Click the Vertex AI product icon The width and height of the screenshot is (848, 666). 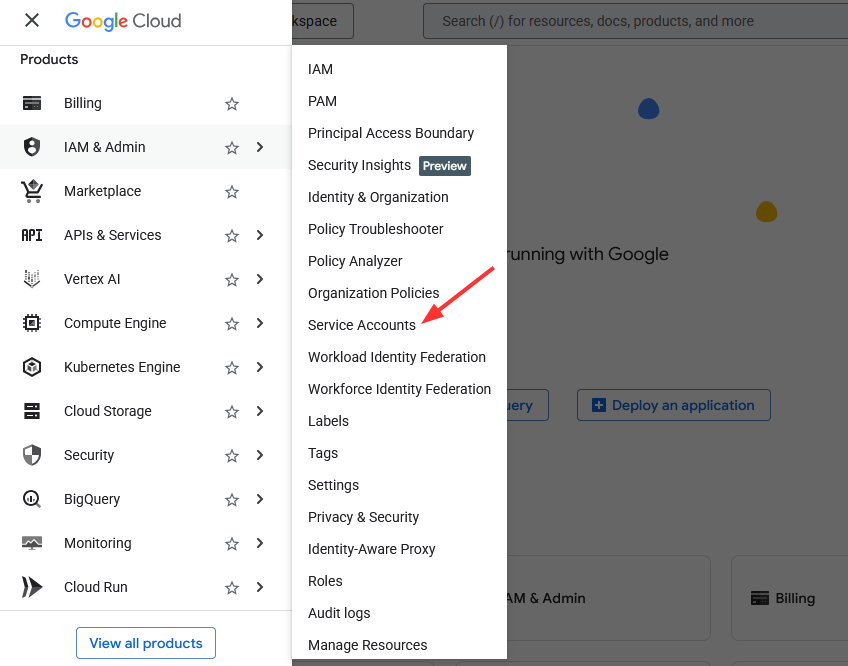click(32, 279)
